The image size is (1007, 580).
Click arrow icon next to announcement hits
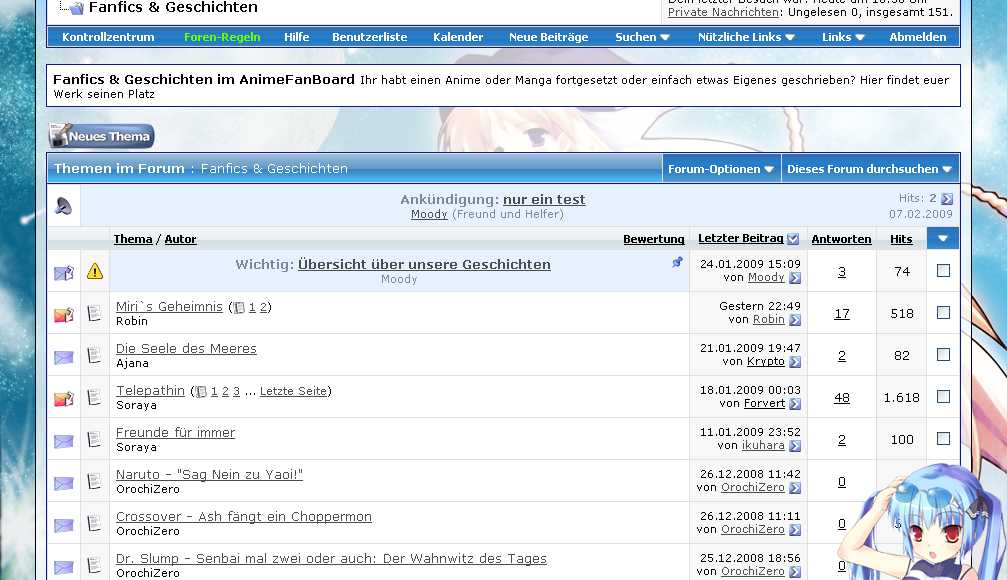click(x=947, y=199)
